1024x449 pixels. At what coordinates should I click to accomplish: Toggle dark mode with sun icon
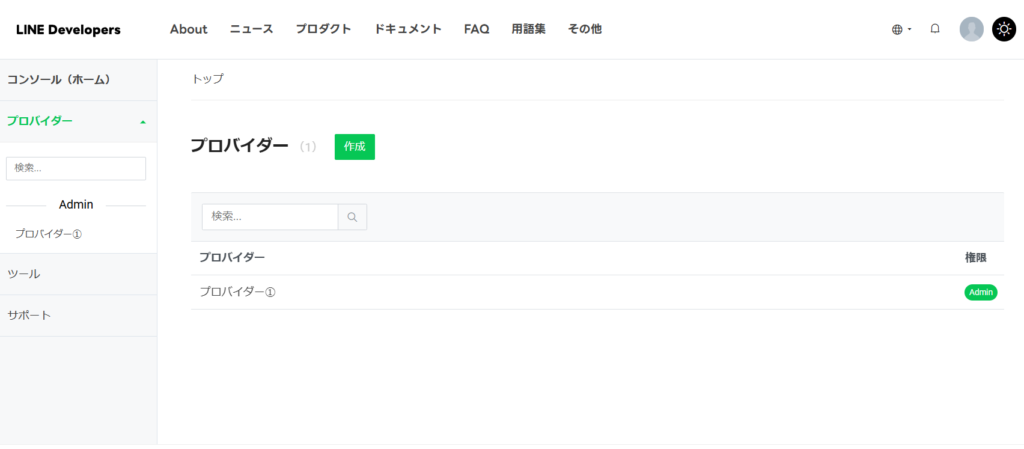(x=1003, y=29)
